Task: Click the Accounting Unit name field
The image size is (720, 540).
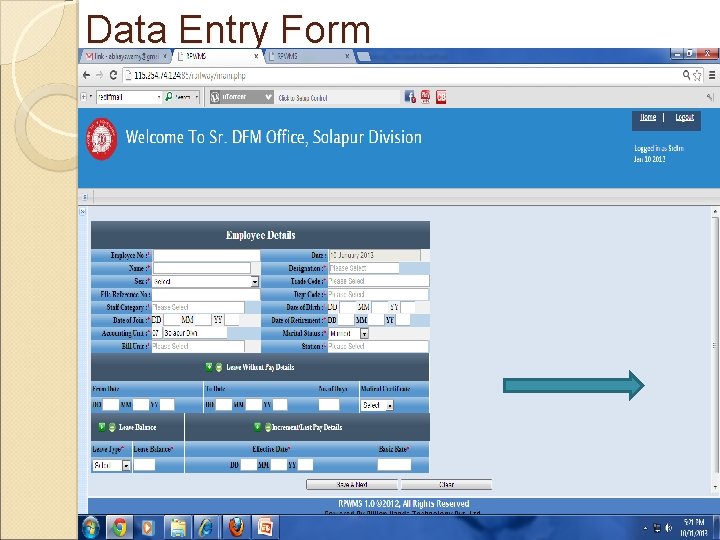Action: point(195,333)
